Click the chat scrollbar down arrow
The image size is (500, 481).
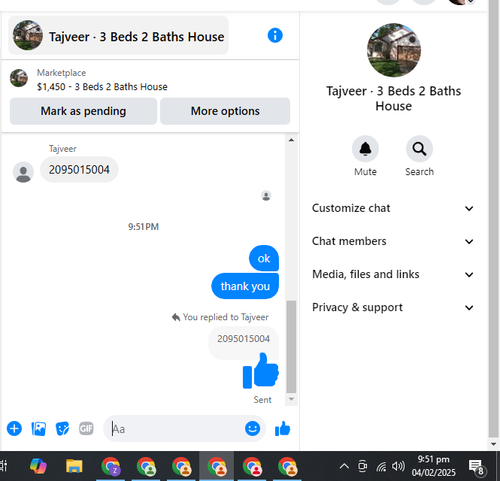click(291, 399)
